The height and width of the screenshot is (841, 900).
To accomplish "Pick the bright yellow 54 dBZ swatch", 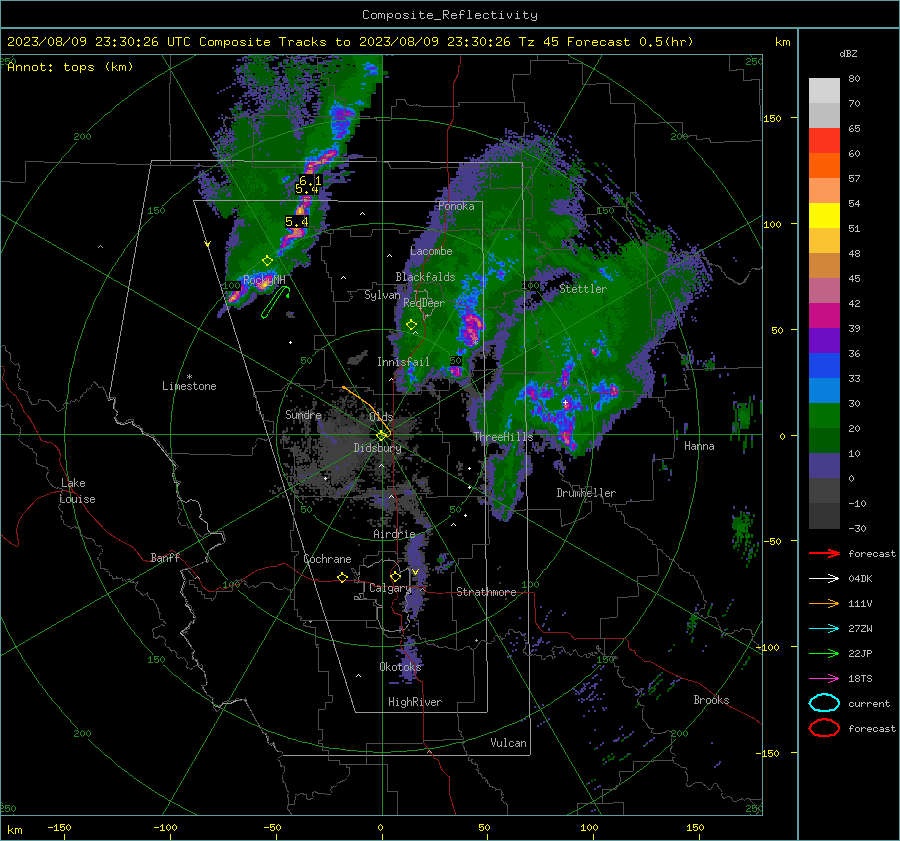I will coord(824,215).
